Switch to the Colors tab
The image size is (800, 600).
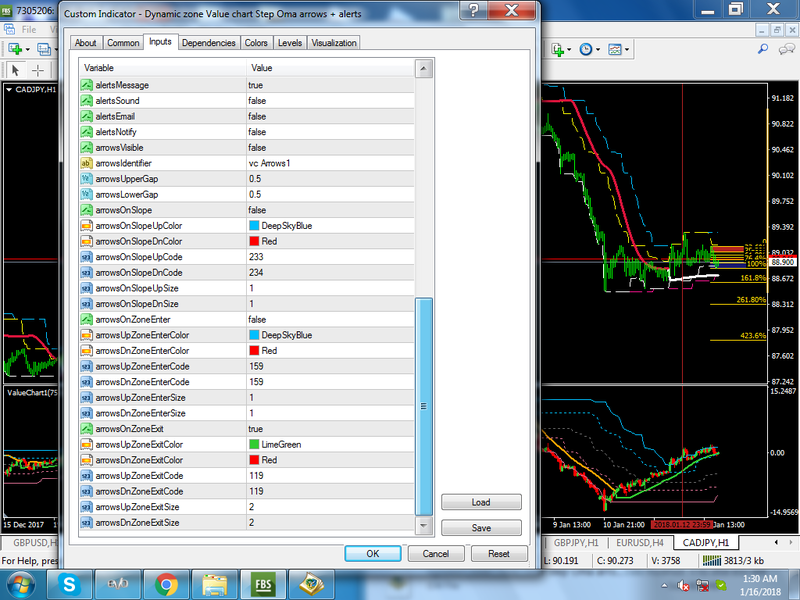tap(256, 43)
